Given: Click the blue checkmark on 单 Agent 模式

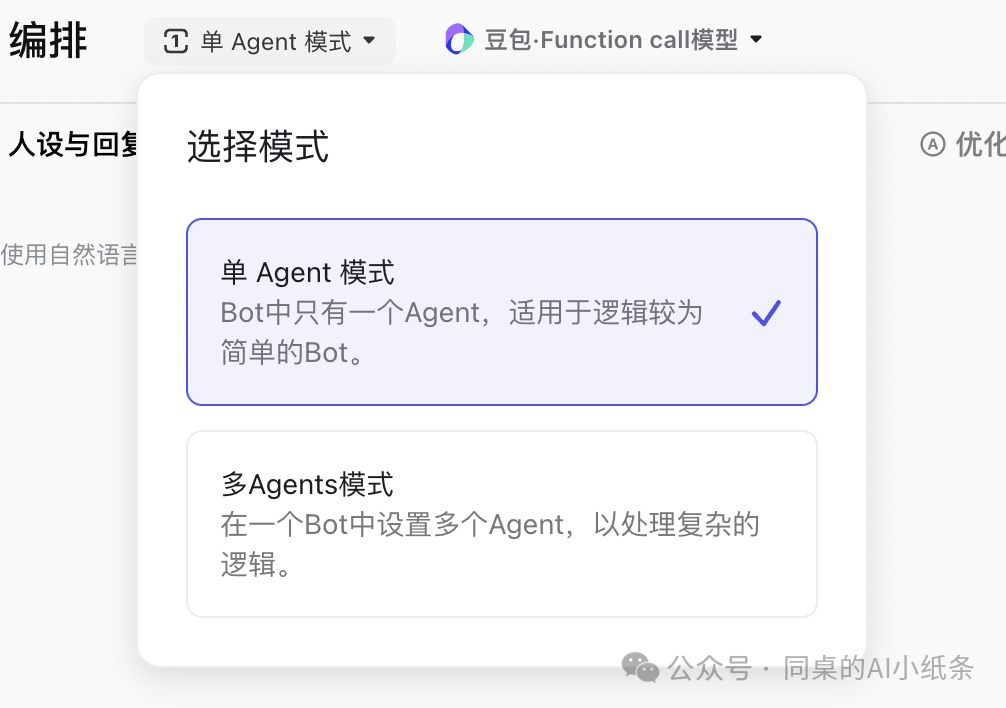Looking at the screenshot, I should point(766,313).
